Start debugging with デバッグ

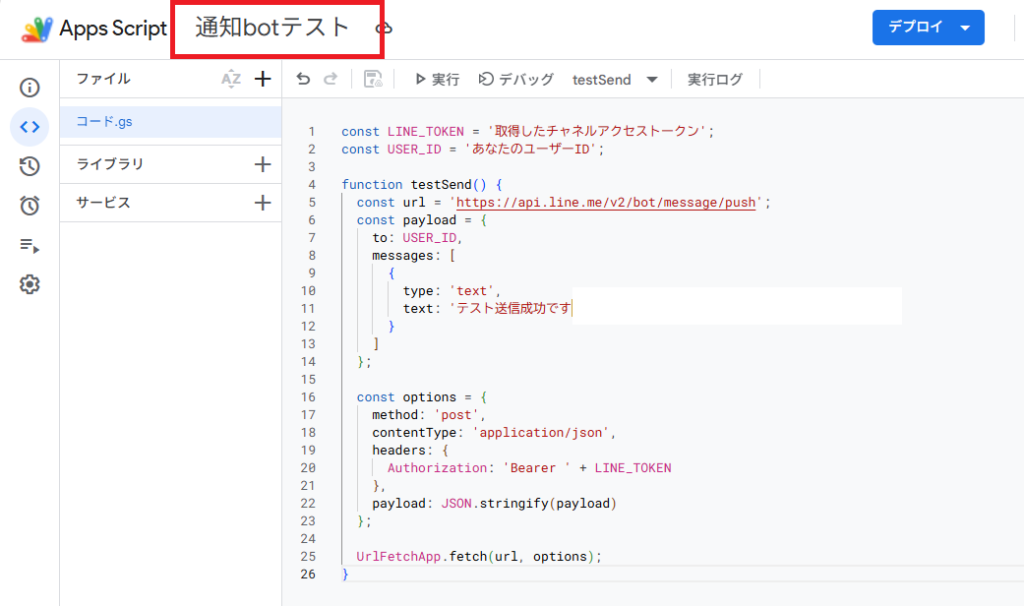click(516, 80)
